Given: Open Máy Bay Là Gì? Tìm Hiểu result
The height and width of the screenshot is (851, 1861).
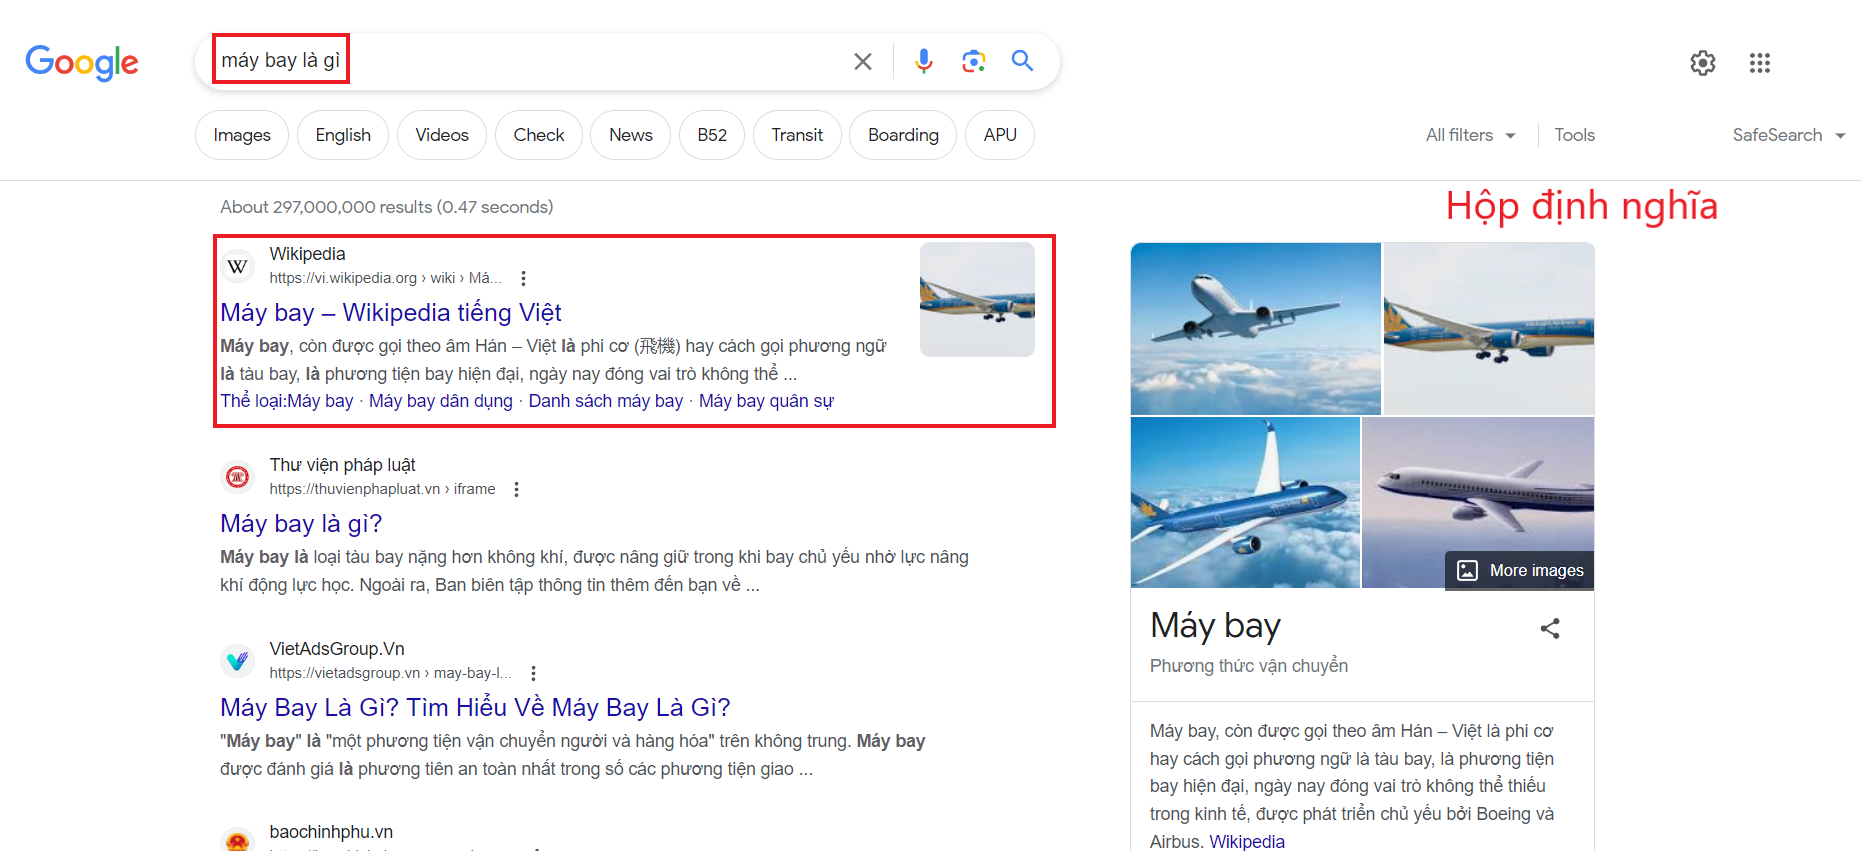Looking at the screenshot, I should pos(475,708).
